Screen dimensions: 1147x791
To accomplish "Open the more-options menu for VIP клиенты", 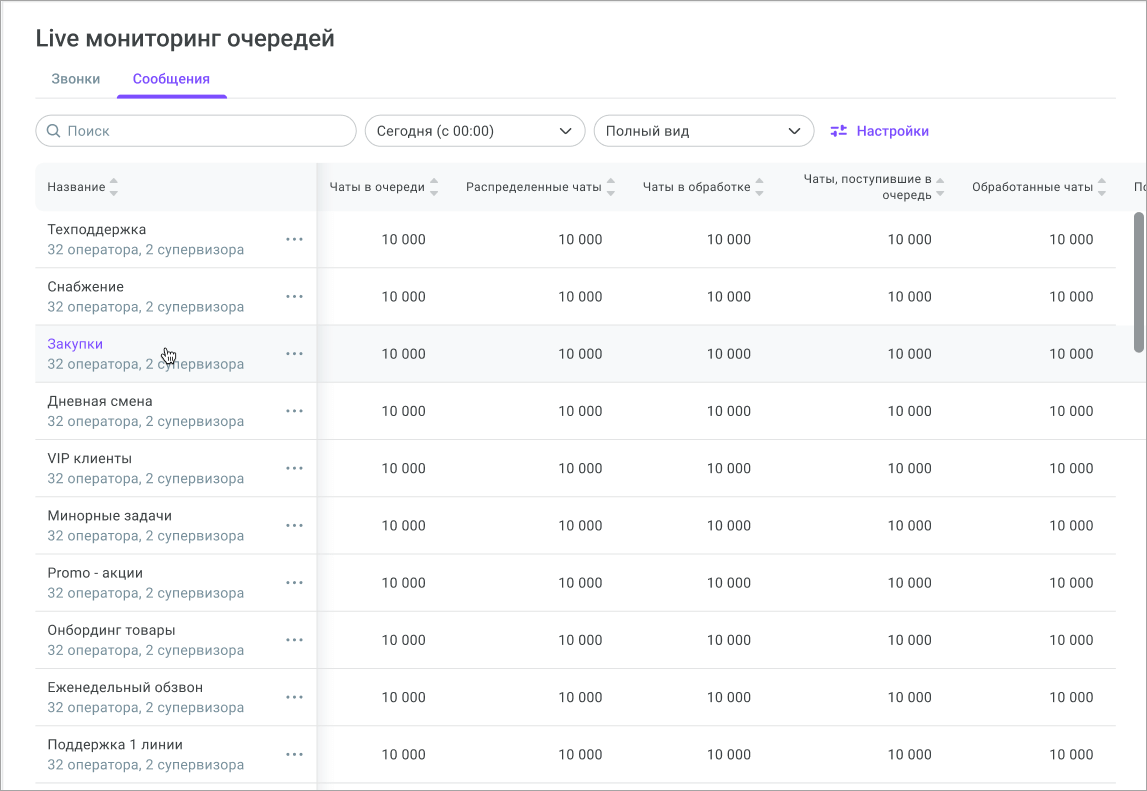I will 294,468.
